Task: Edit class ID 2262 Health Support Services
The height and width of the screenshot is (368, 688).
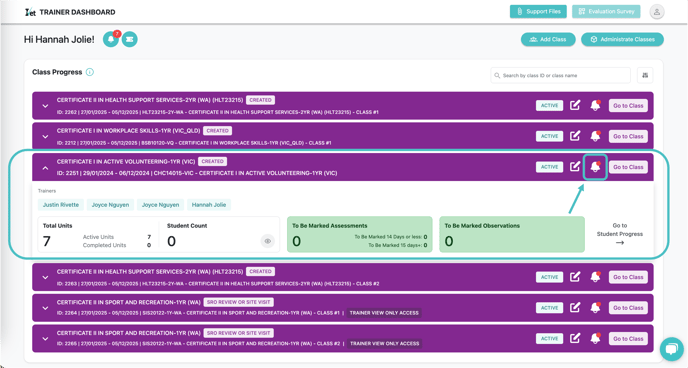Action: 575,105
